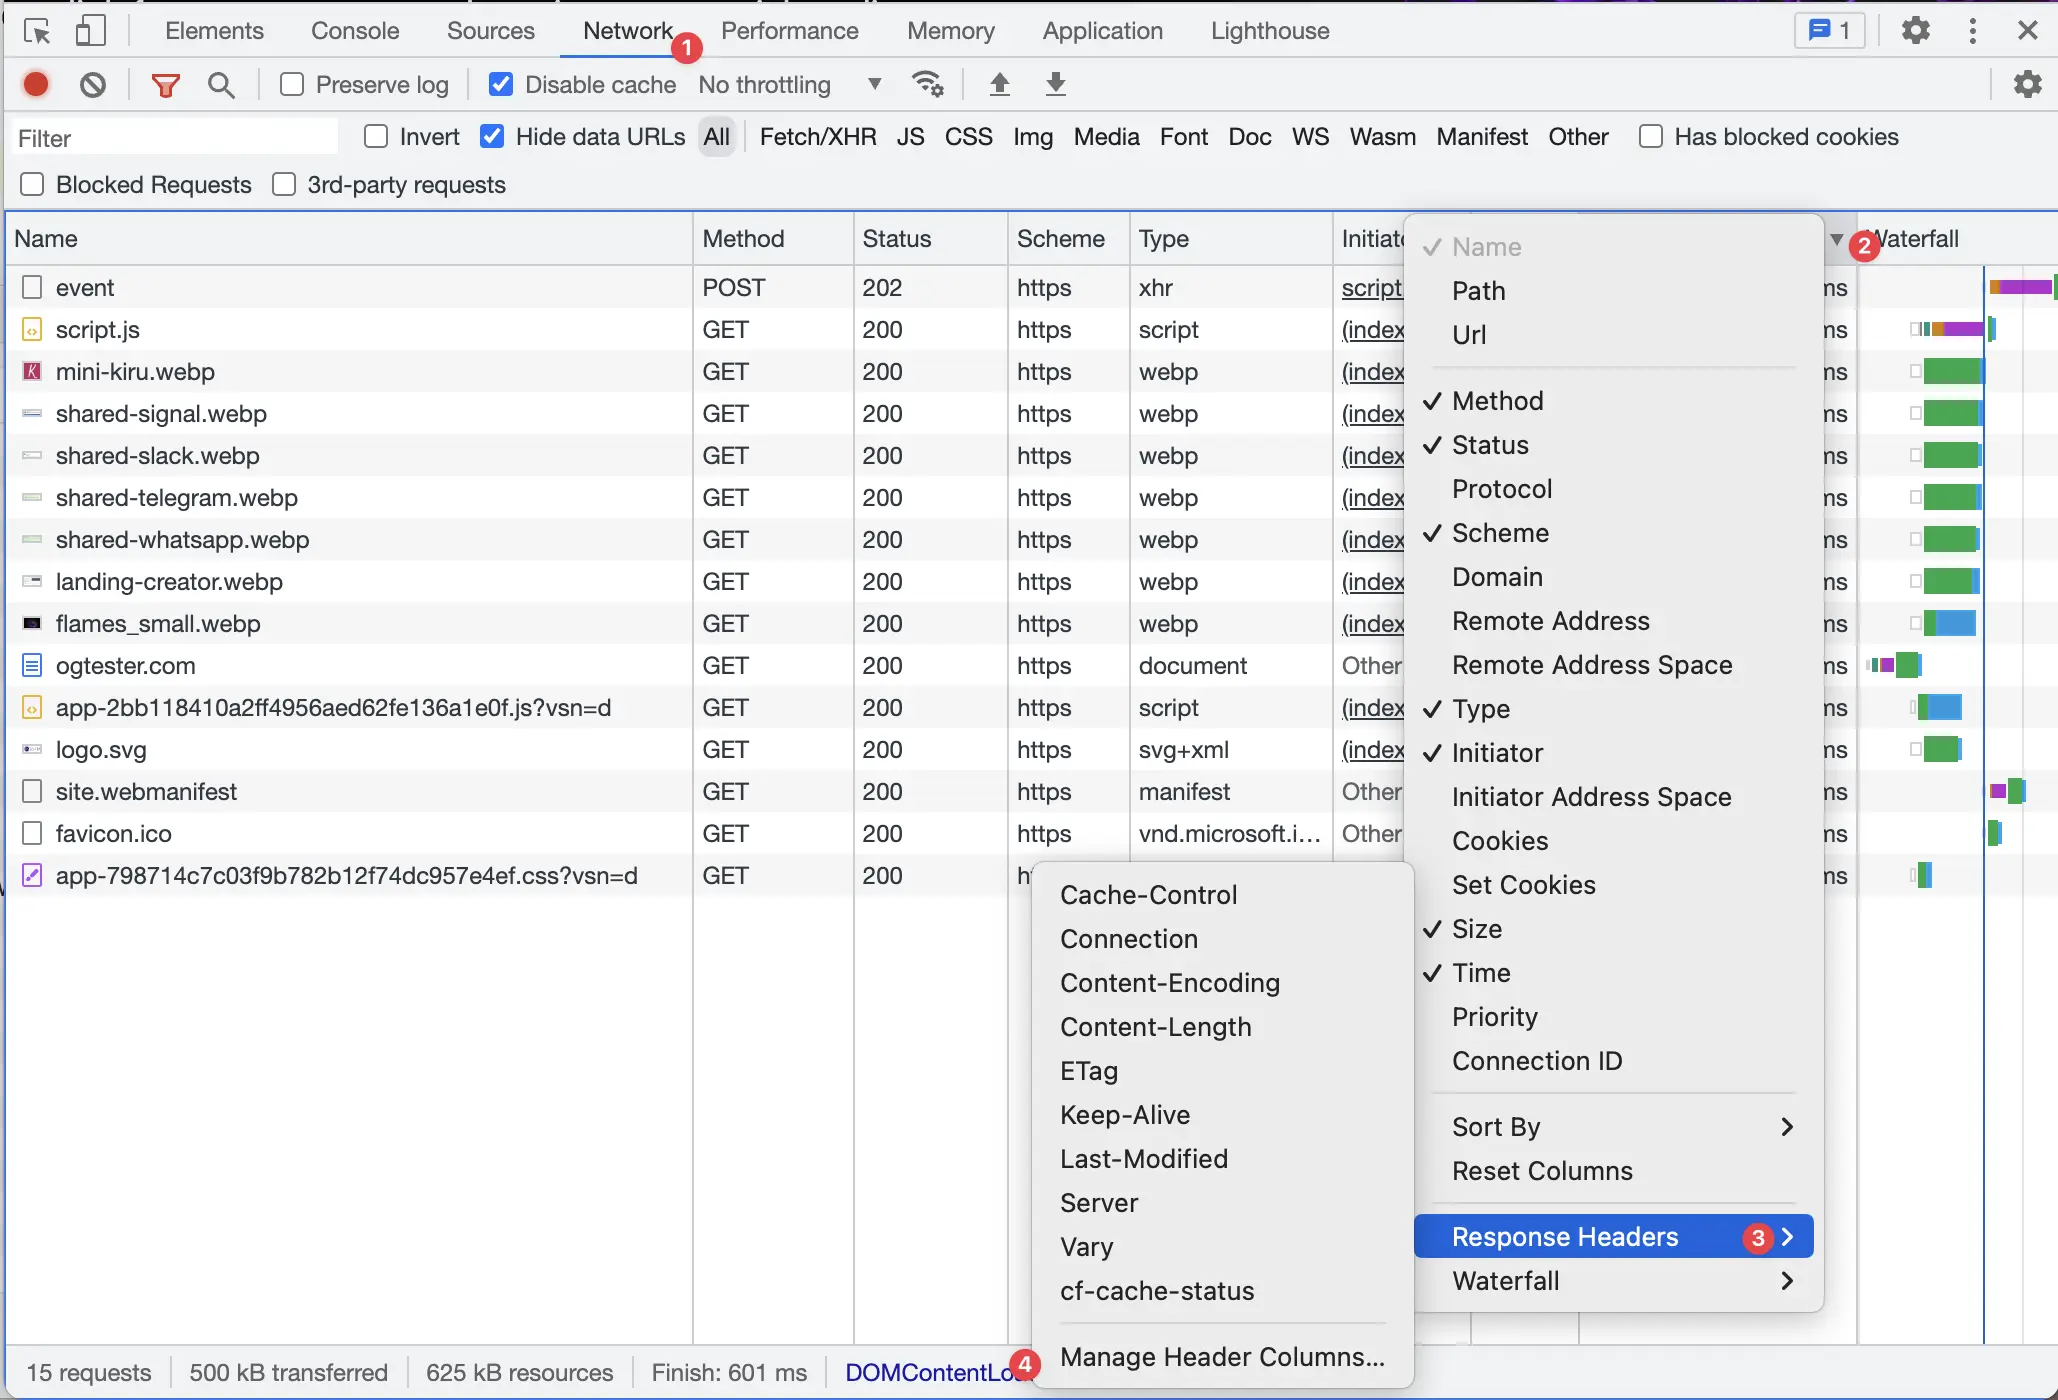Import a HAR file
The image size is (2058, 1400).
tap(1000, 84)
